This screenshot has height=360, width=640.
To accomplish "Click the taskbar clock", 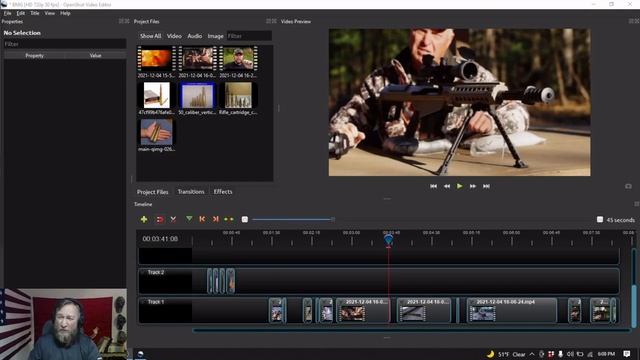I will click(x=606, y=354).
